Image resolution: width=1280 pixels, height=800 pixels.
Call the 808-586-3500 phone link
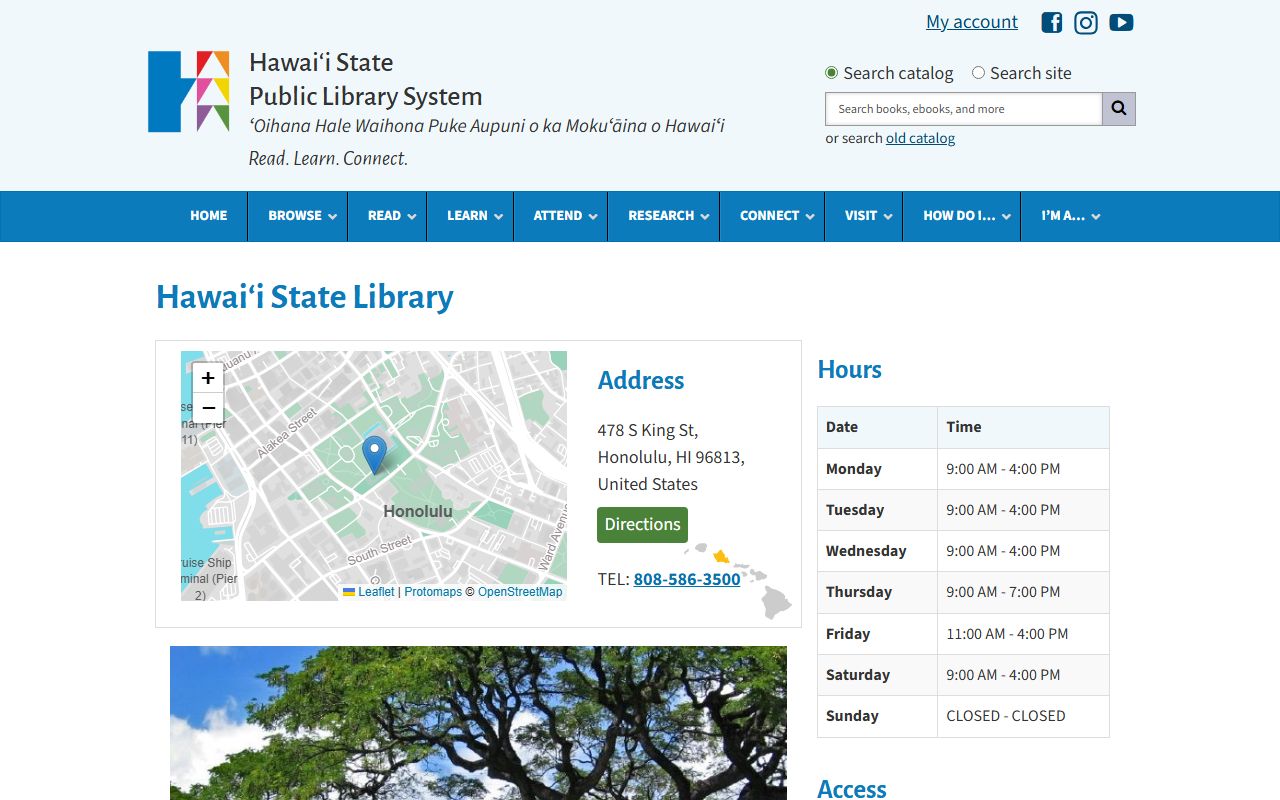[687, 579]
